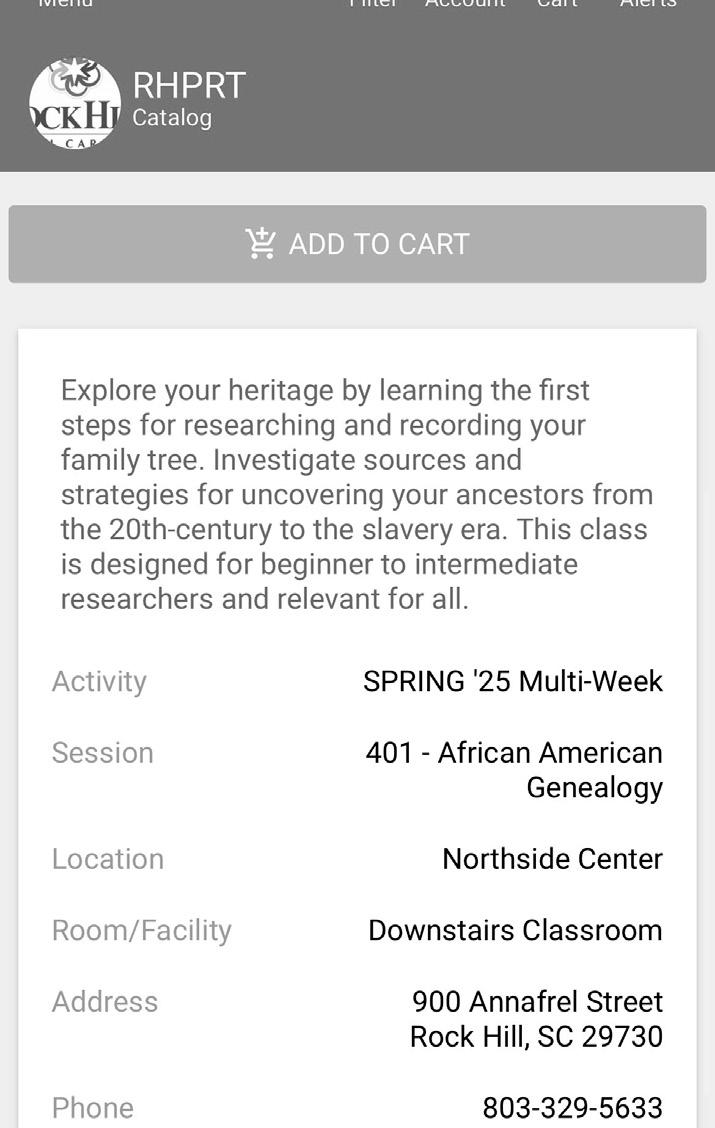This screenshot has height=1128, width=715.
Task: Click the RHPRT title text
Action: tap(189, 86)
